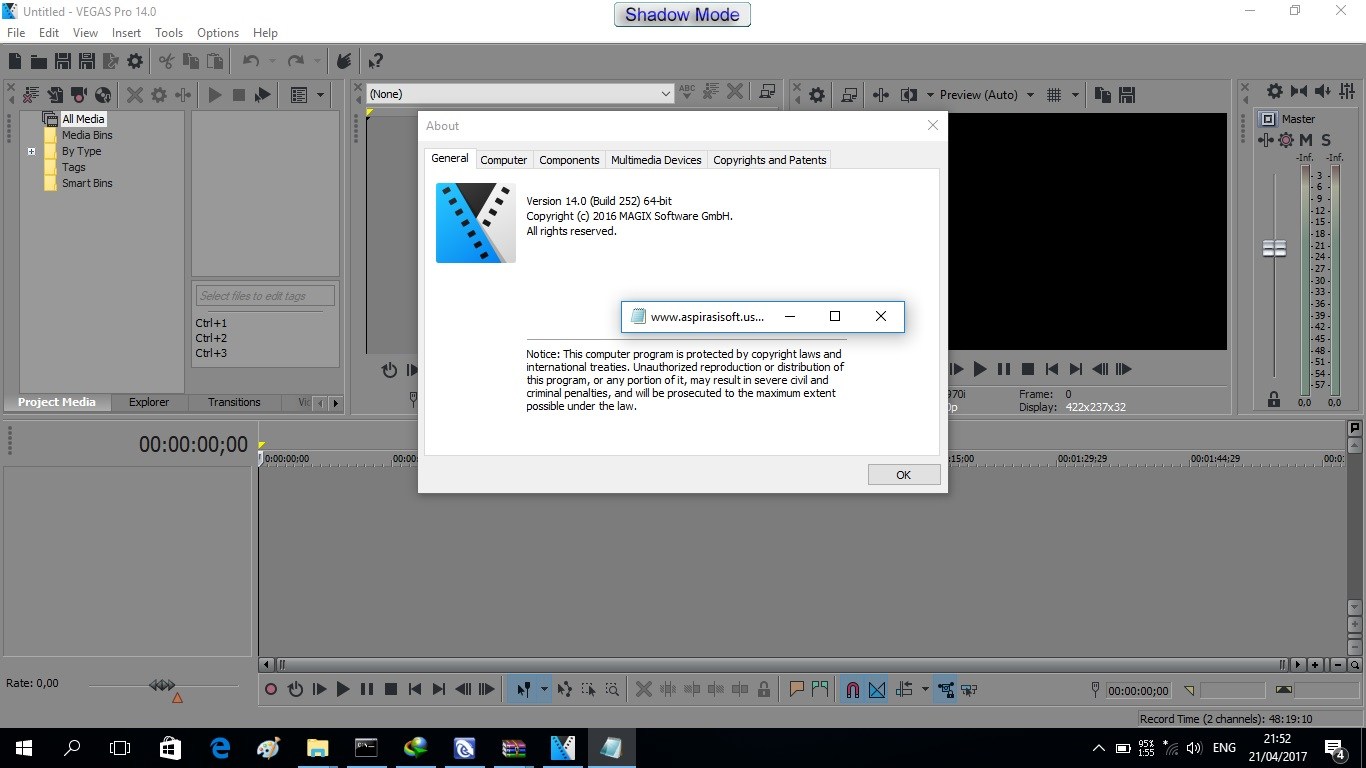Click the Rate scrub slider control
Screen dimensions: 1366x768
(x=162, y=685)
